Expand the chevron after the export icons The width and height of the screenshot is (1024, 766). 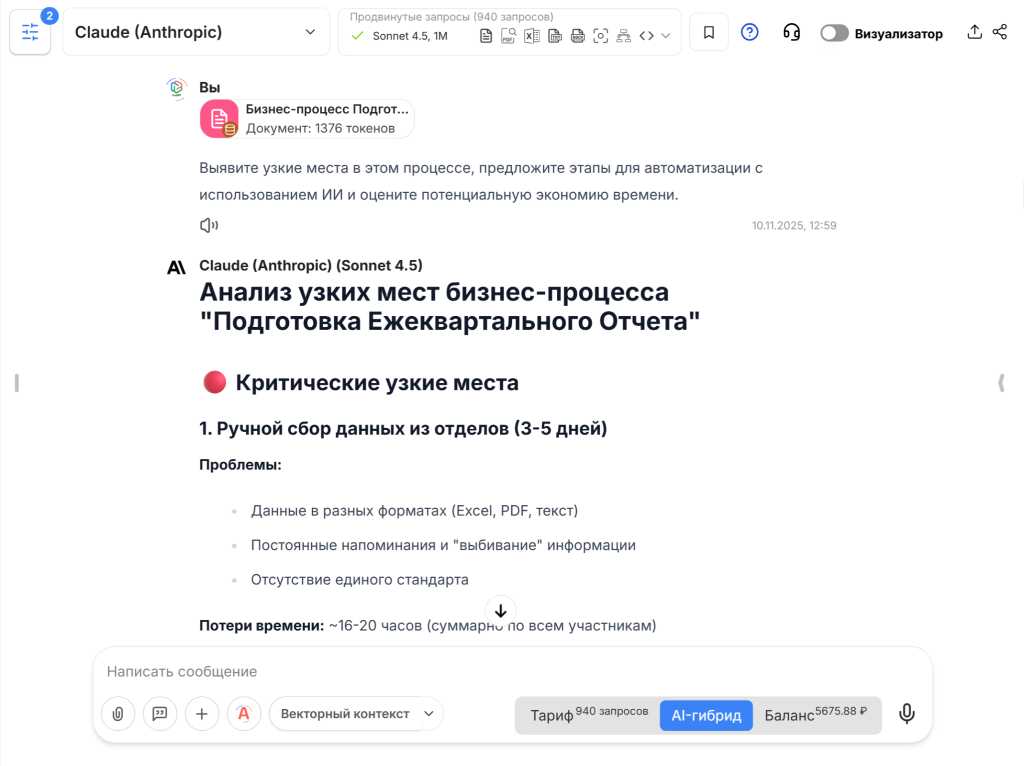point(665,35)
